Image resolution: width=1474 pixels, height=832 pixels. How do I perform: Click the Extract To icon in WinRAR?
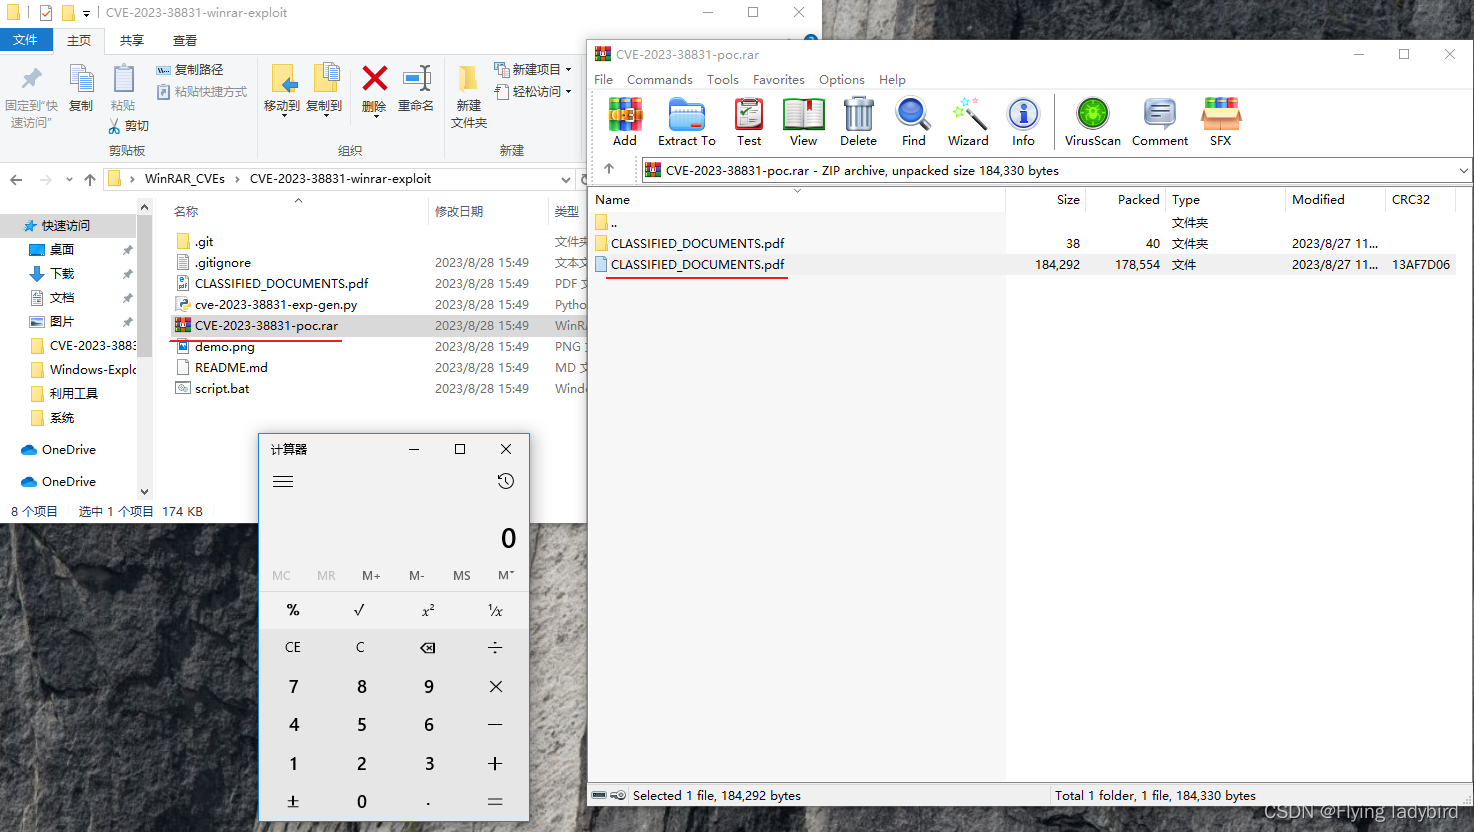coord(687,122)
